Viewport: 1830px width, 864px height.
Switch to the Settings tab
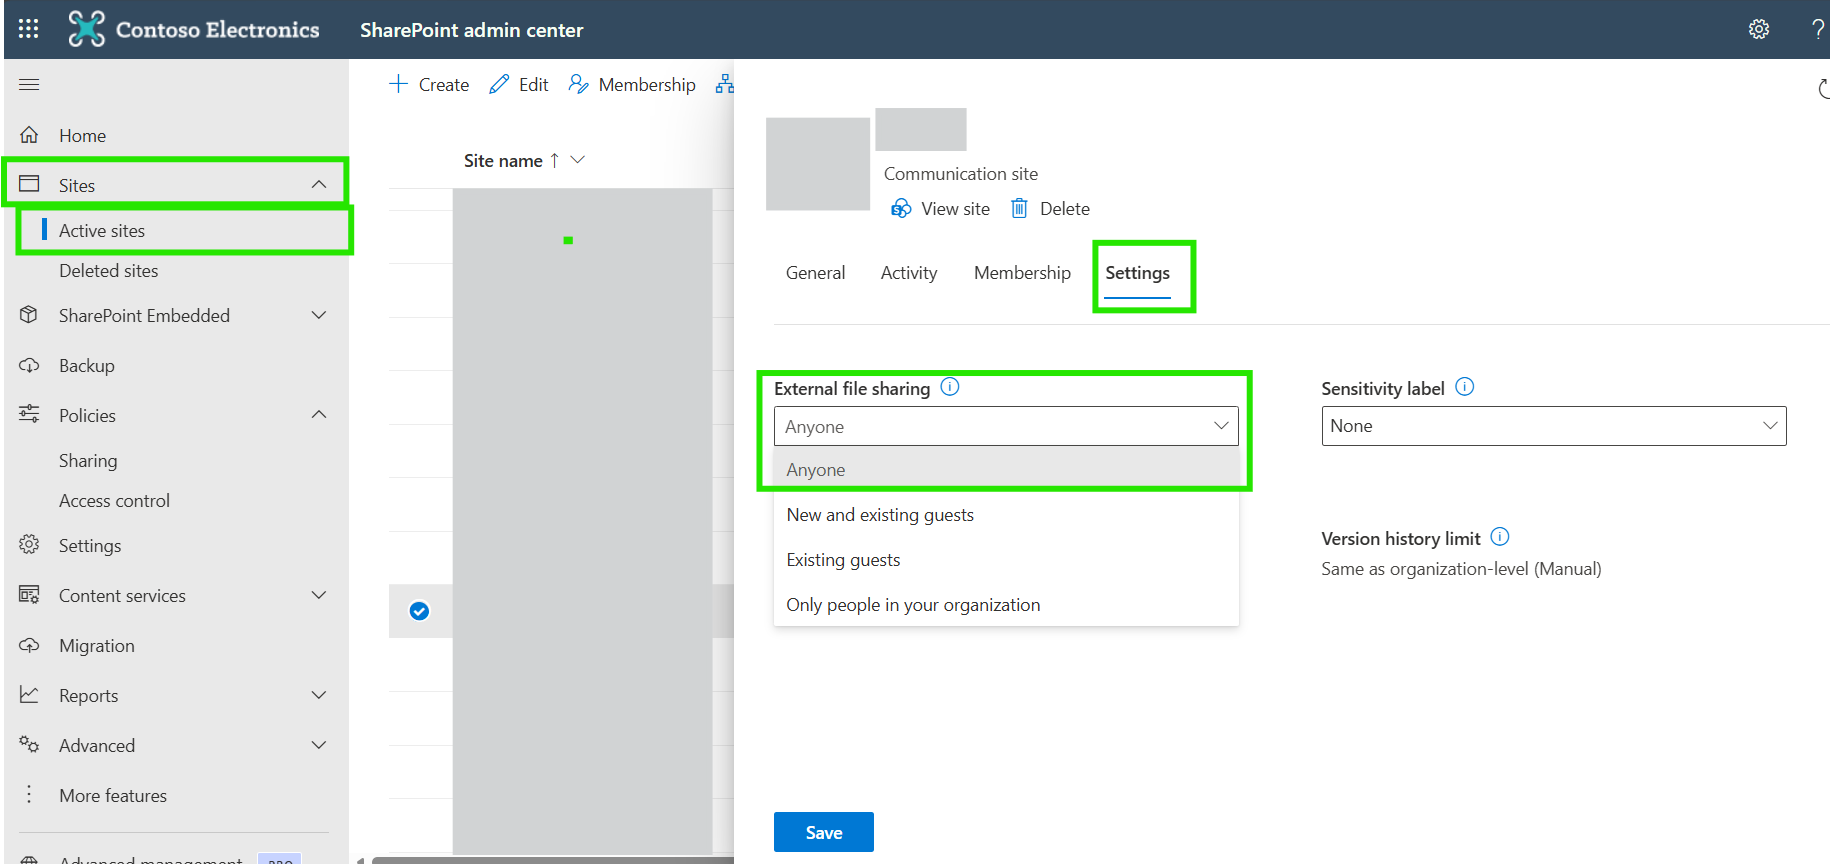[1137, 273]
